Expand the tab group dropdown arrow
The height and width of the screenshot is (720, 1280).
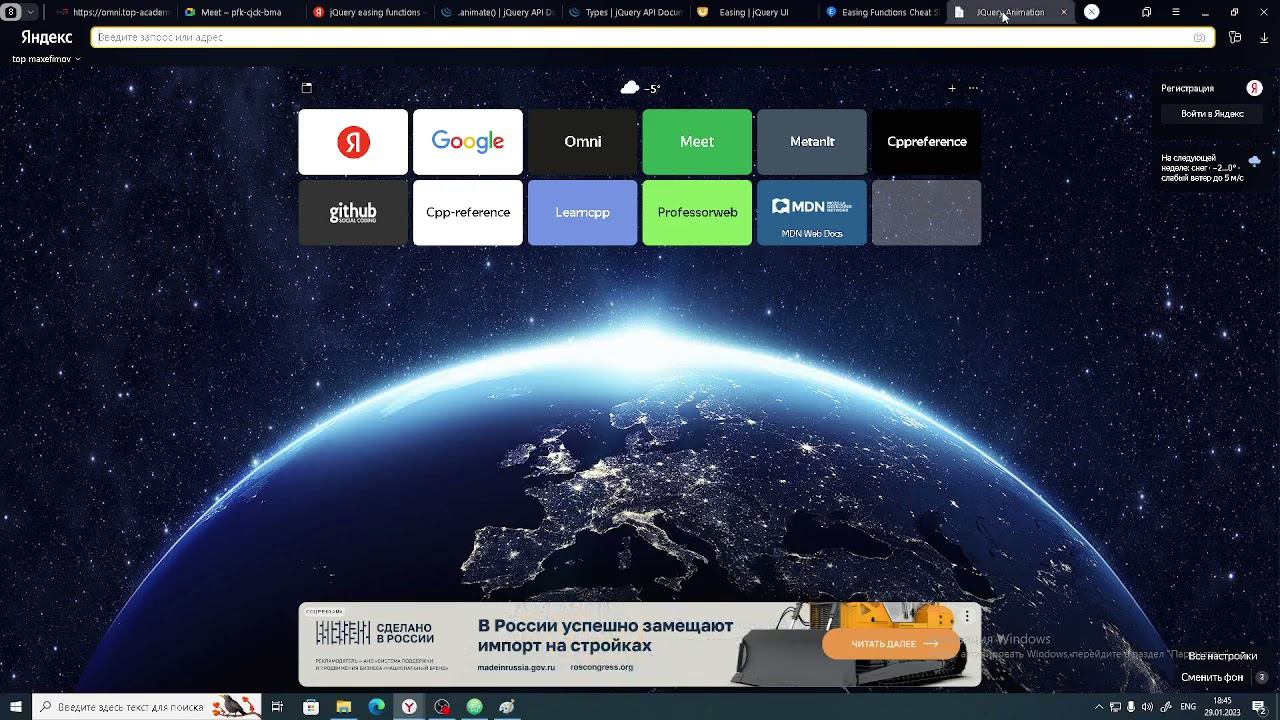[31, 12]
